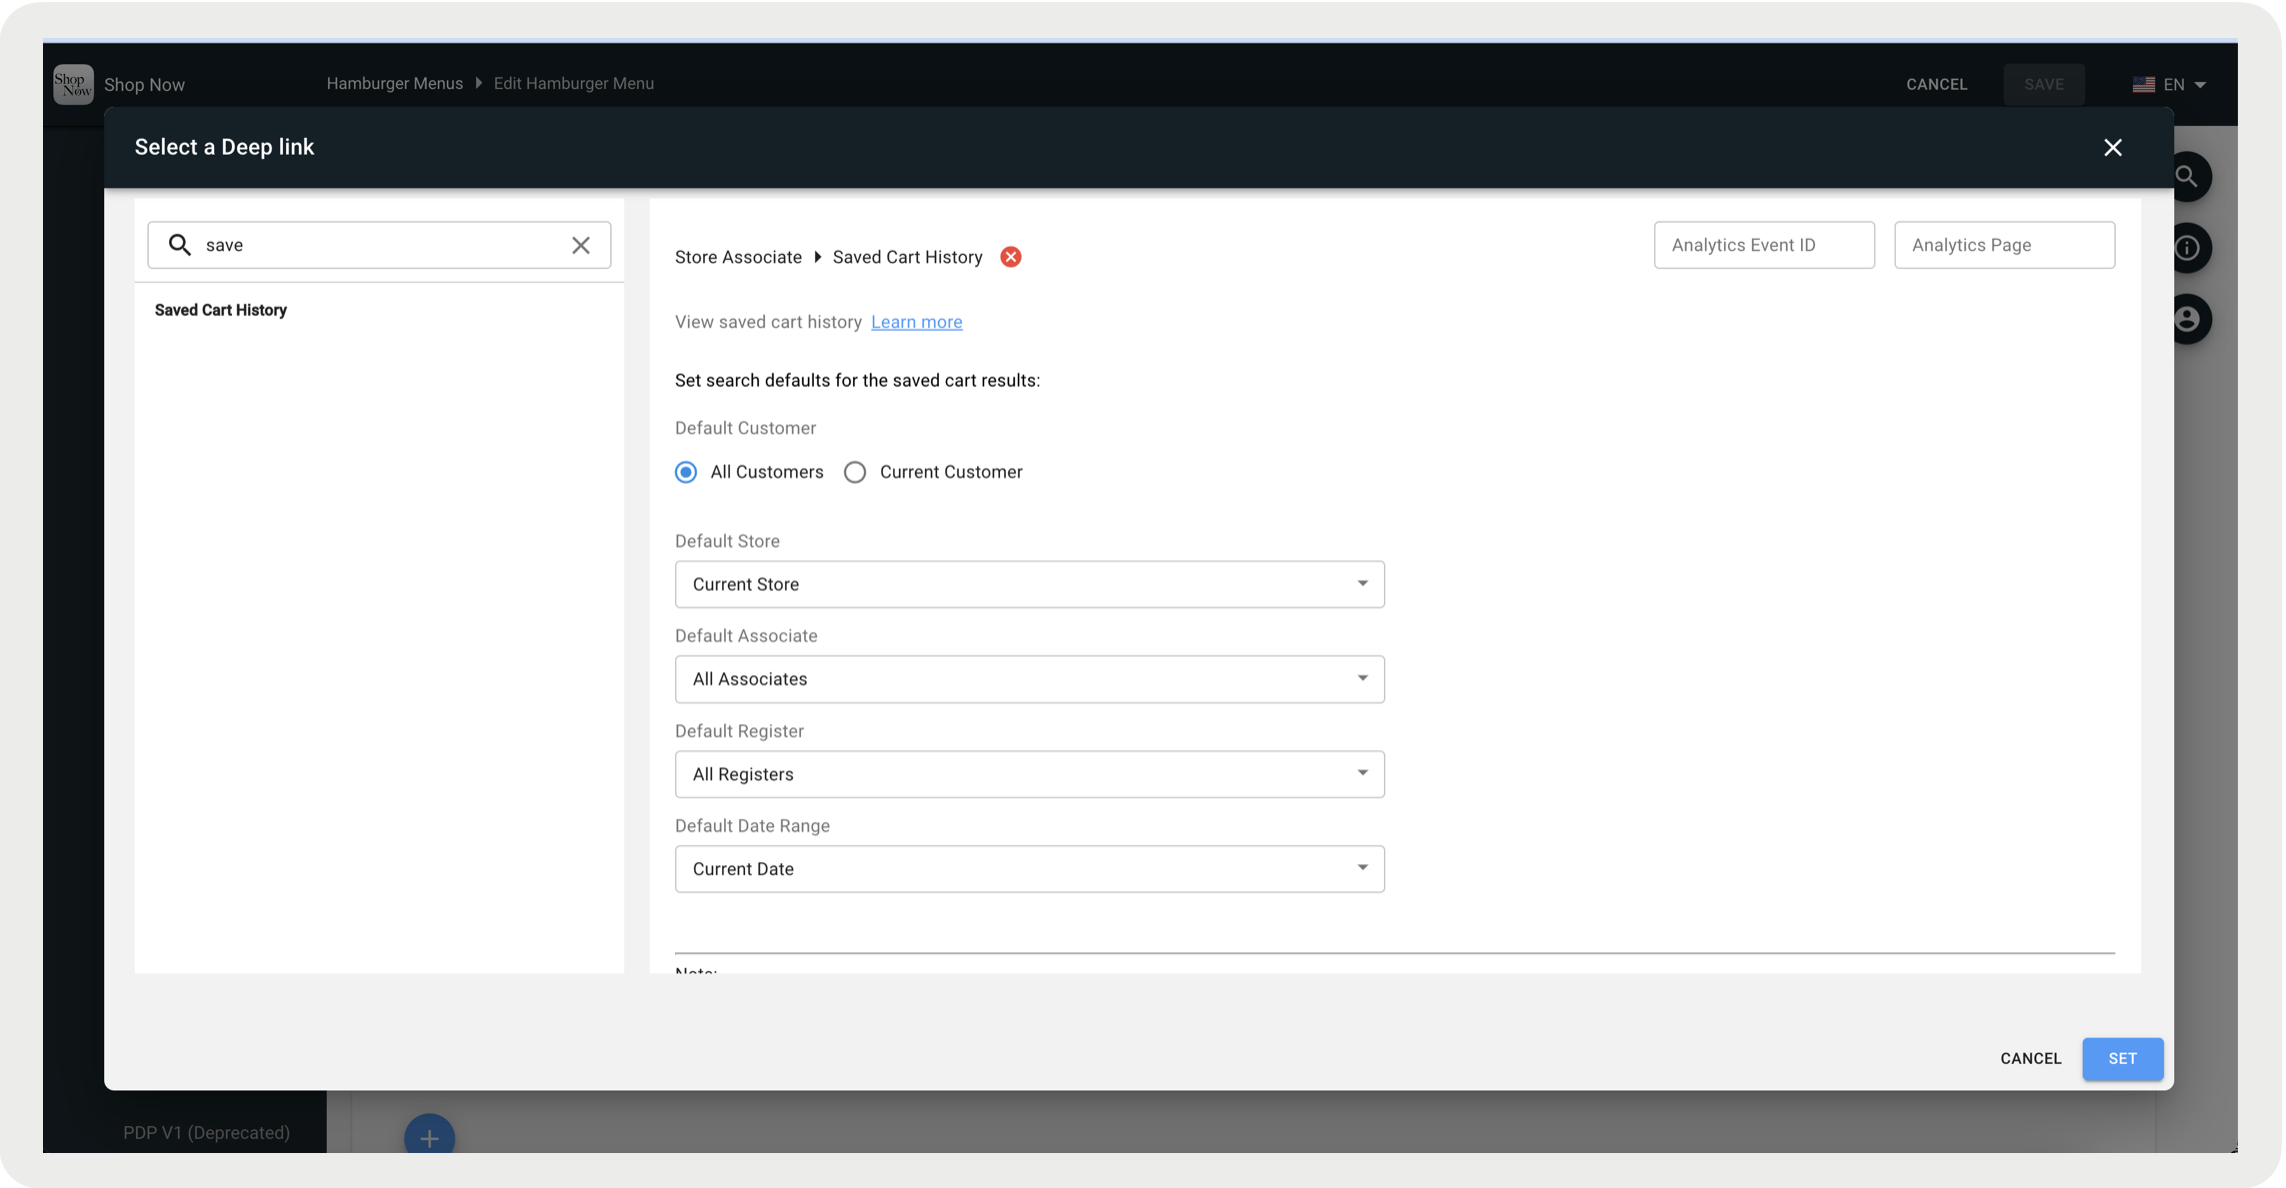The image size is (2286, 1188).
Task: Expand the Default Register dropdown
Action: click(1029, 774)
